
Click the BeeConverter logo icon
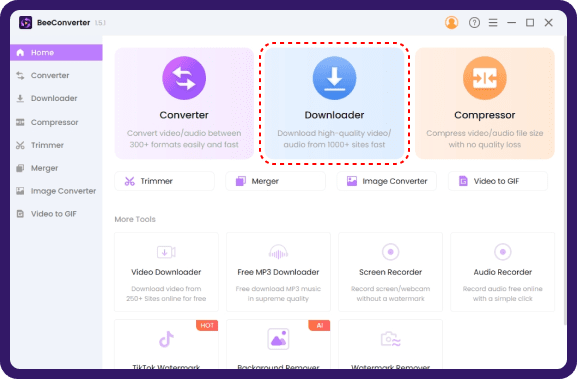[x=25, y=22]
